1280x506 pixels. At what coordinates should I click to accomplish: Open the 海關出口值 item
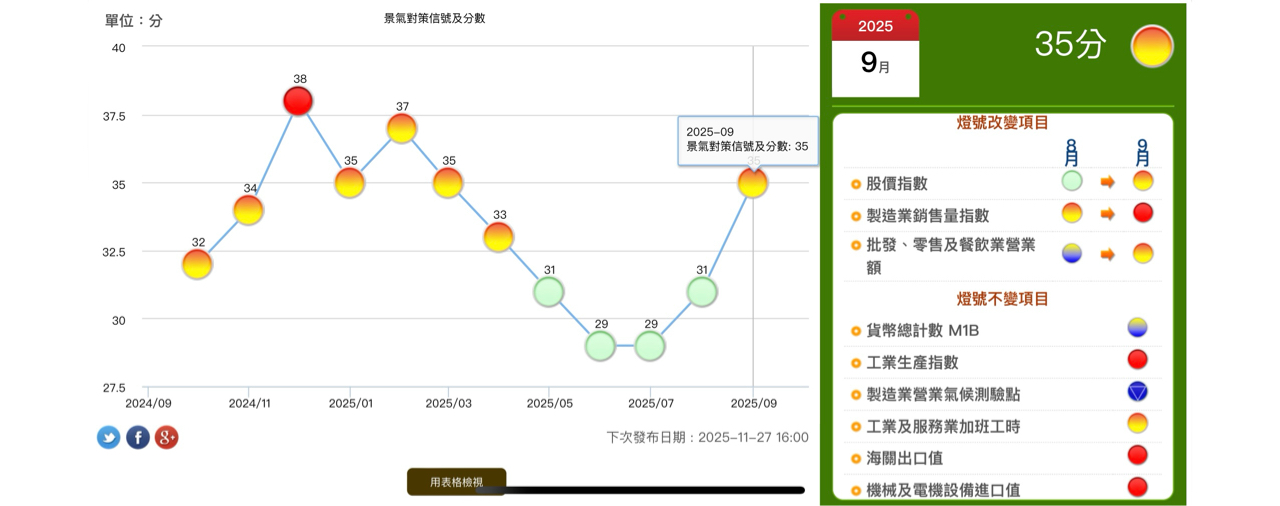click(904, 458)
